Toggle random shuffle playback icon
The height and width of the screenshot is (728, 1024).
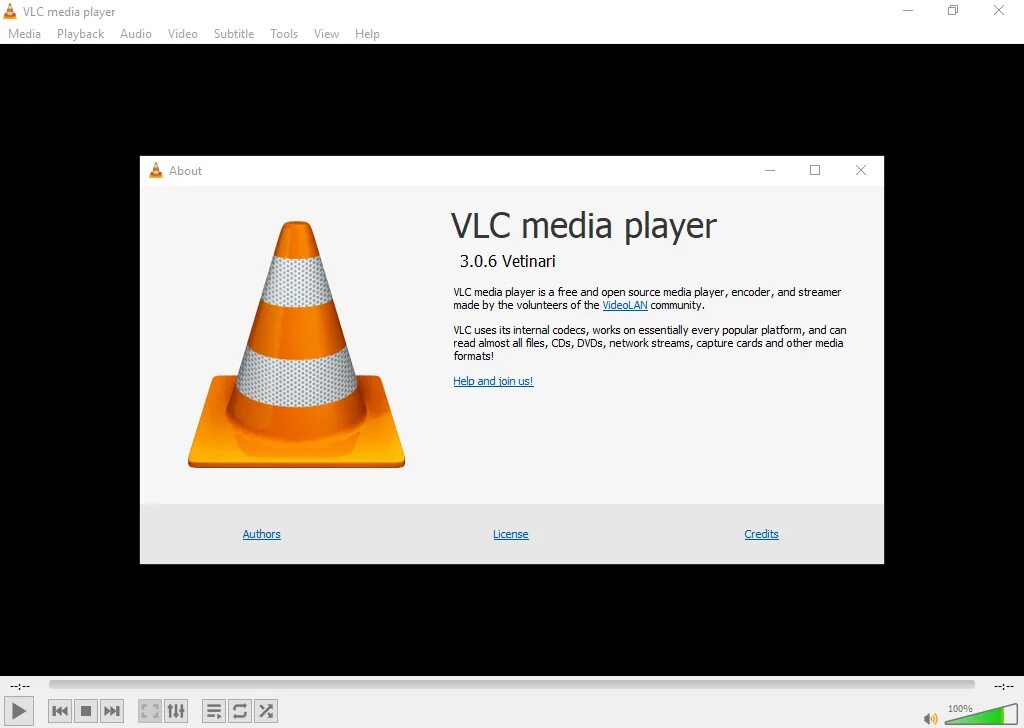[x=266, y=711]
